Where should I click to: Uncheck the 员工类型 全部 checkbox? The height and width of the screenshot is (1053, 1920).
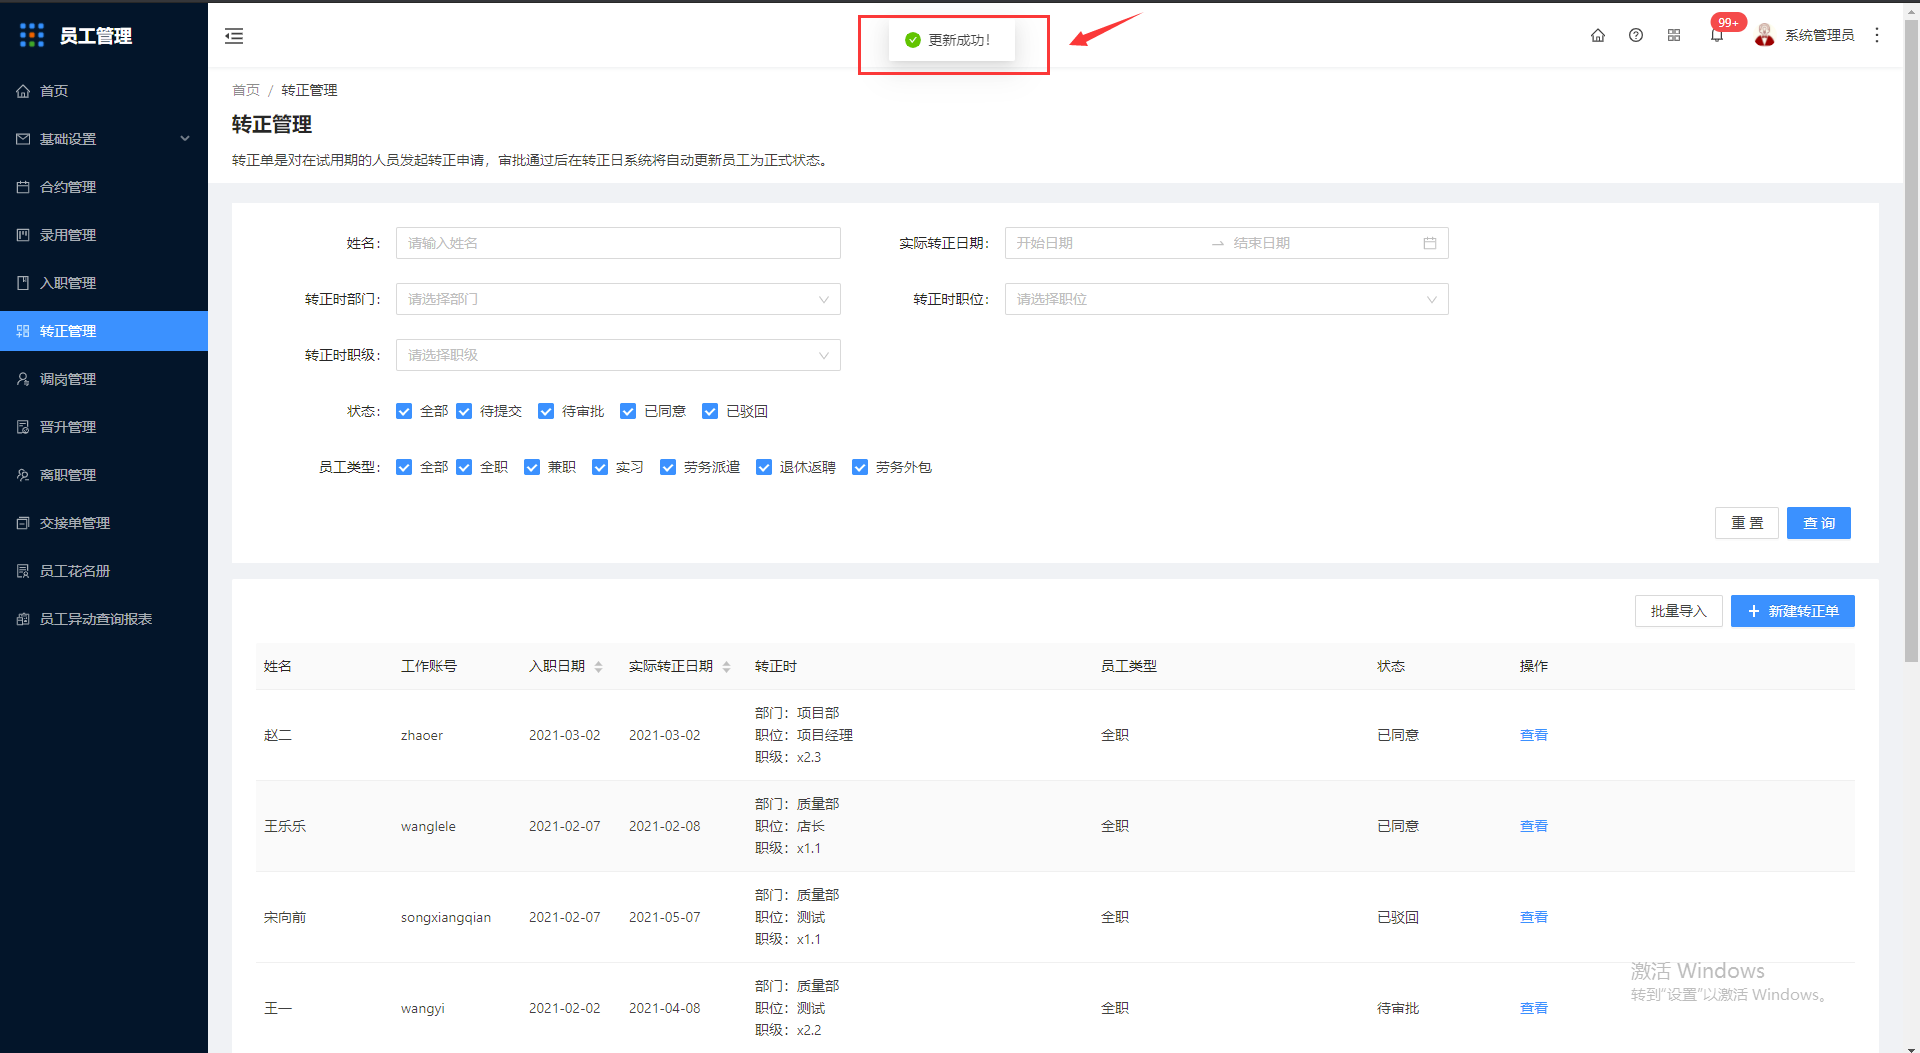(x=404, y=467)
